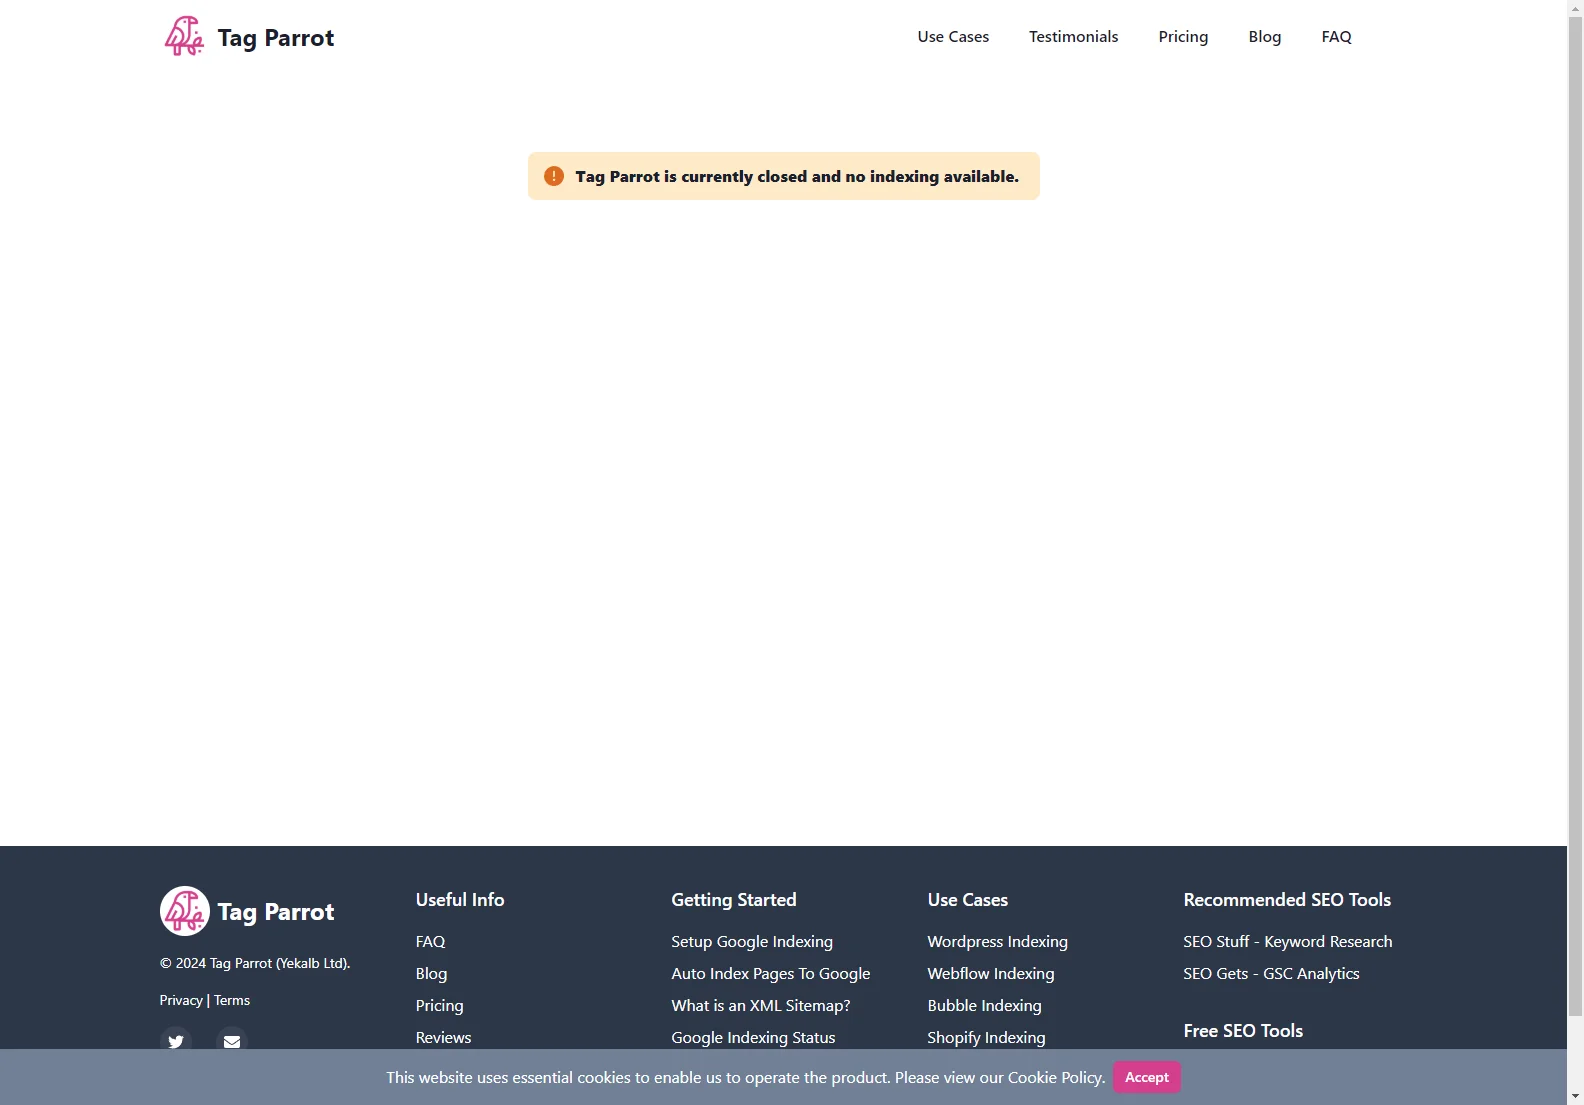Click the Tag Parrot parrot logo in header
The image size is (1584, 1105).
pyautogui.click(x=184, y=36)
